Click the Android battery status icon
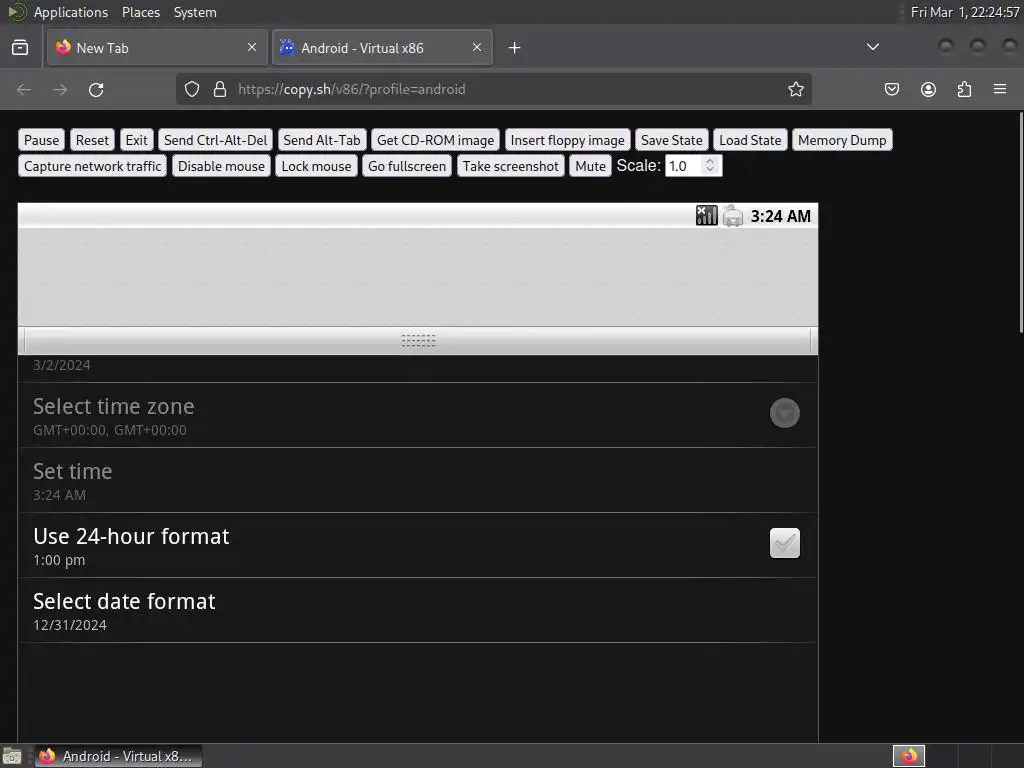Image resolution: width=1024 pixels, height=768 pixels. tap(733, 216)
